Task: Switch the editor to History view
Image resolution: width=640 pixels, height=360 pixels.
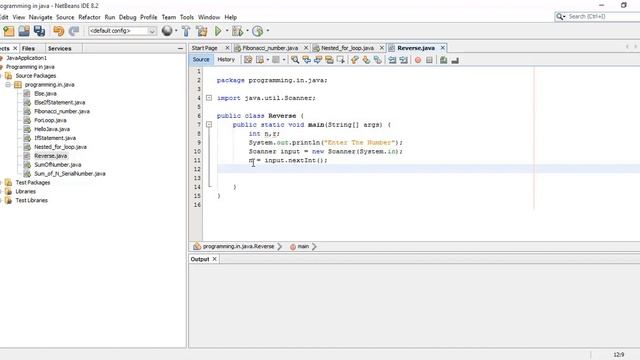Action: [226, 60]
